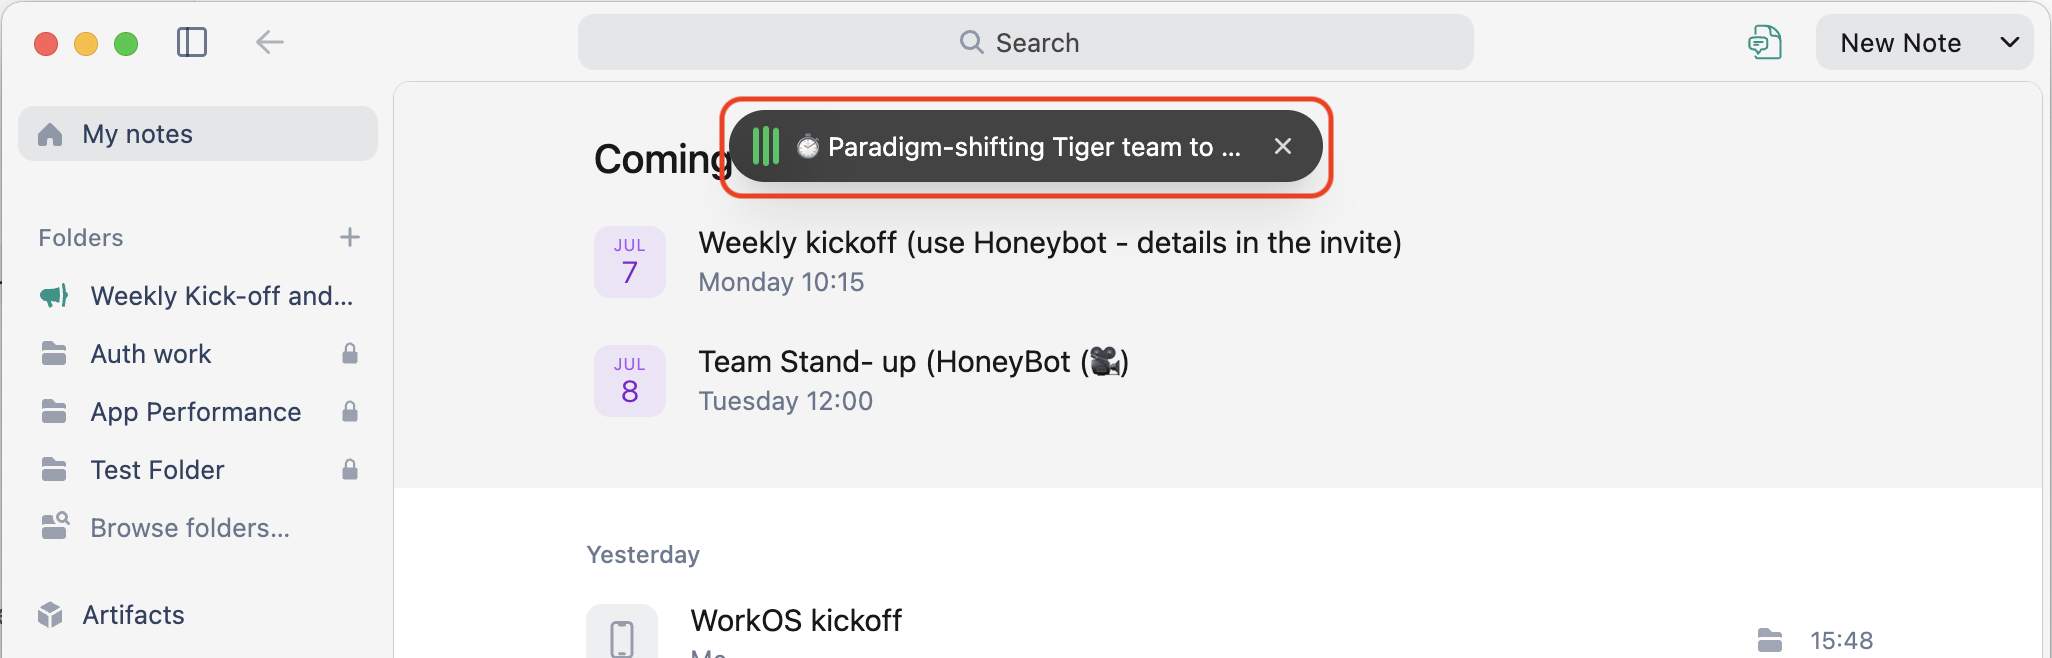2052x658 pixels.
Task: Dismiss the Paradigm-shifting Tiger team notification
Action: [1283, 147]
